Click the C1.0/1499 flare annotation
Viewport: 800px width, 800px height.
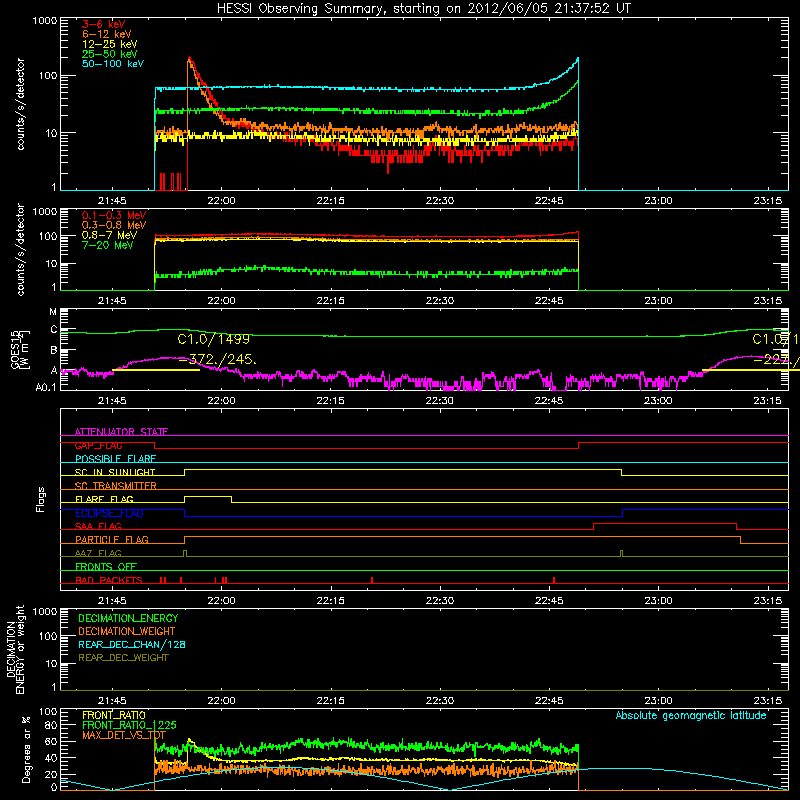tap(214, 339)
